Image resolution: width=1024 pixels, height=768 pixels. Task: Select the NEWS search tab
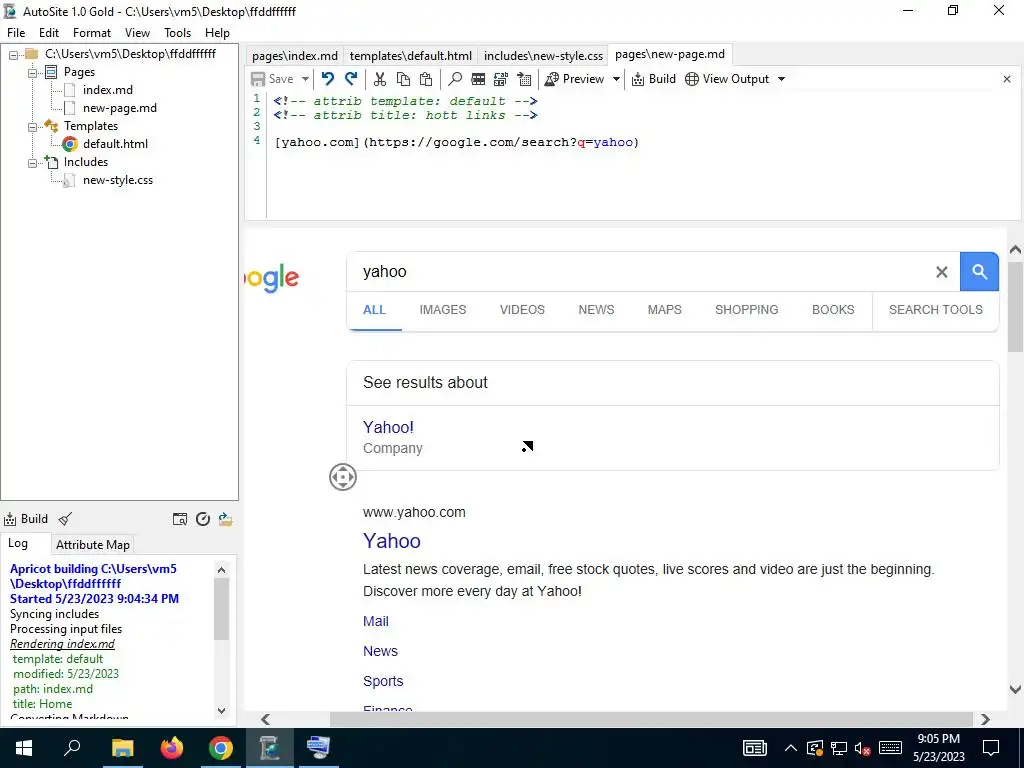596,310
